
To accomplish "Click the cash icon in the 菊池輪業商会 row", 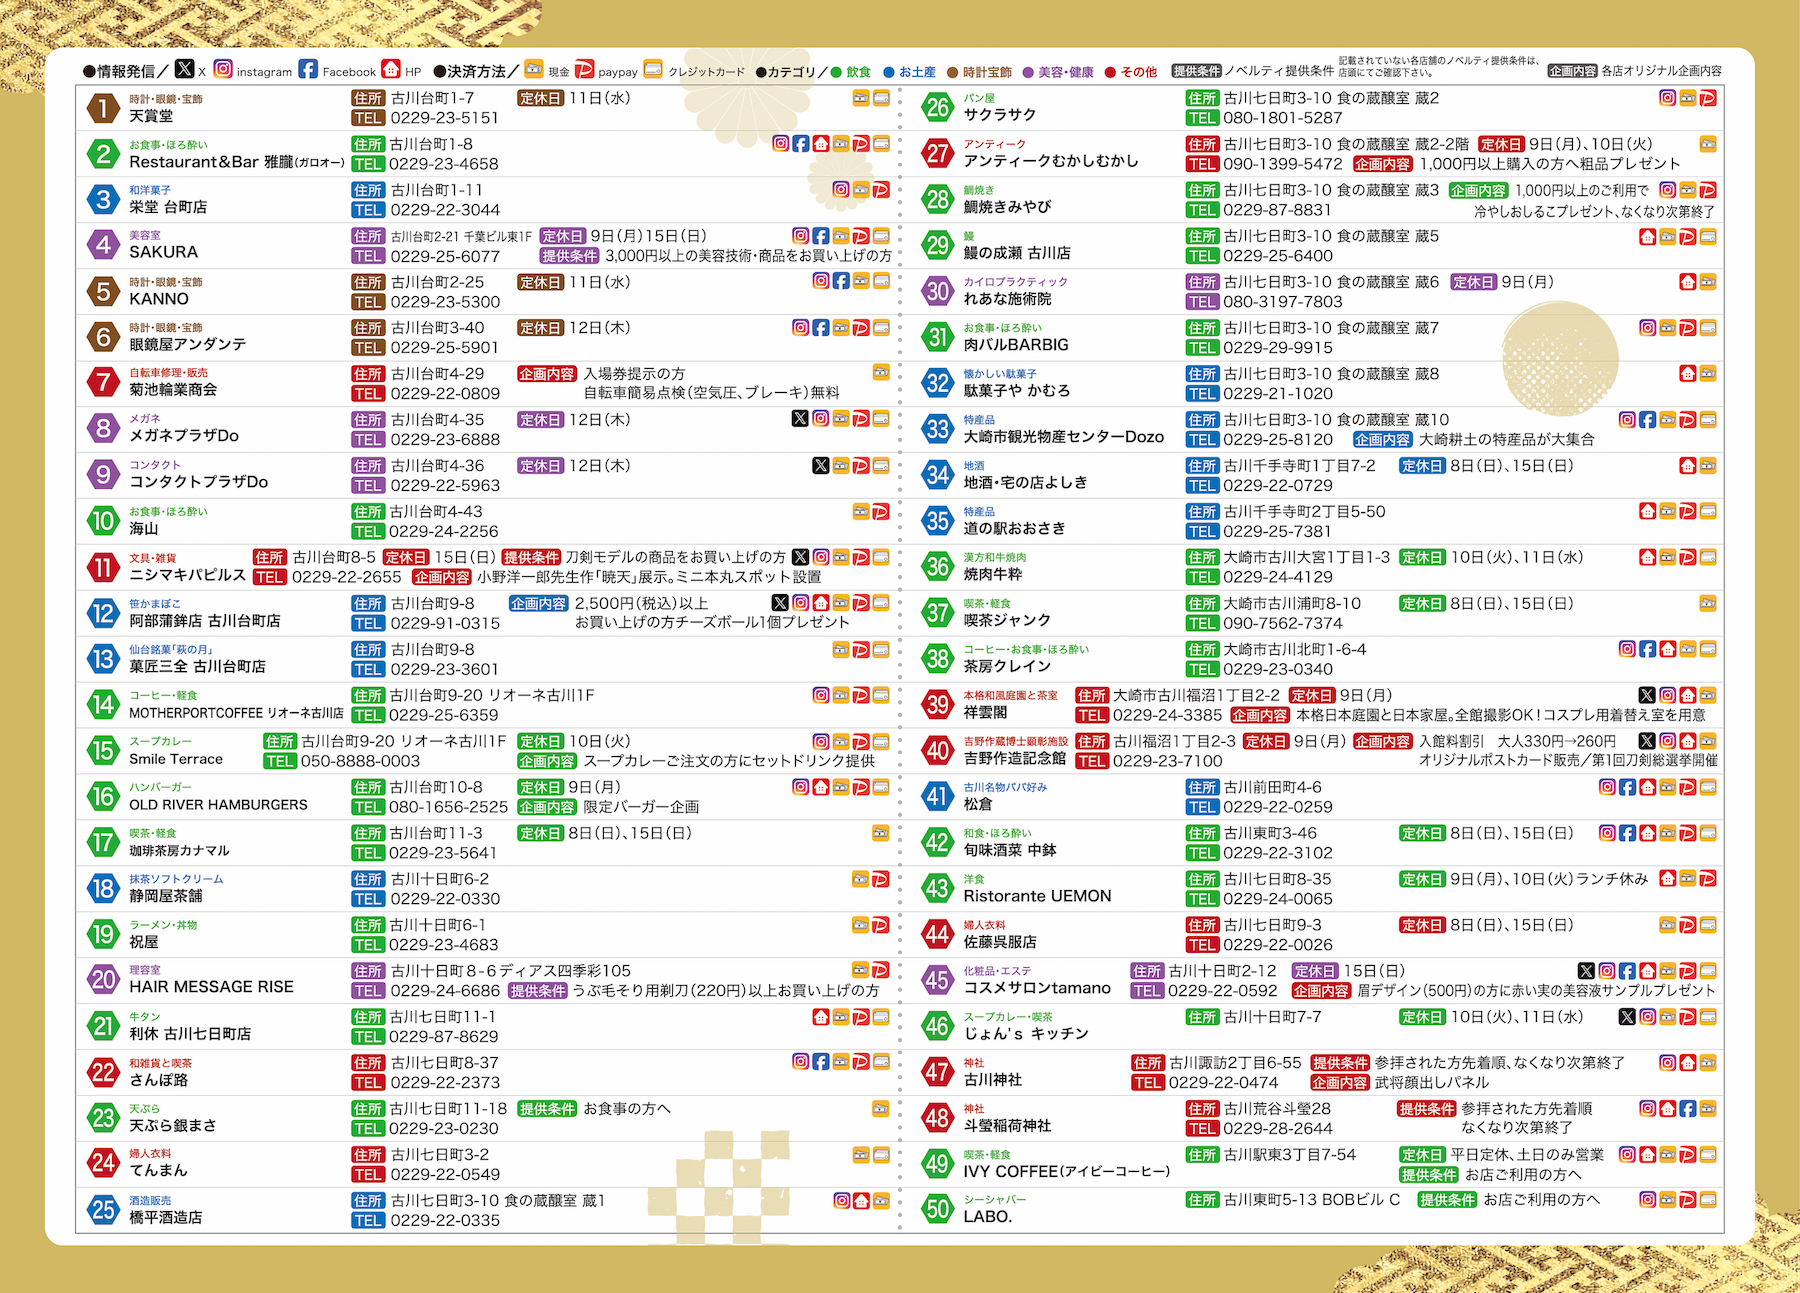I will [881, 373].
